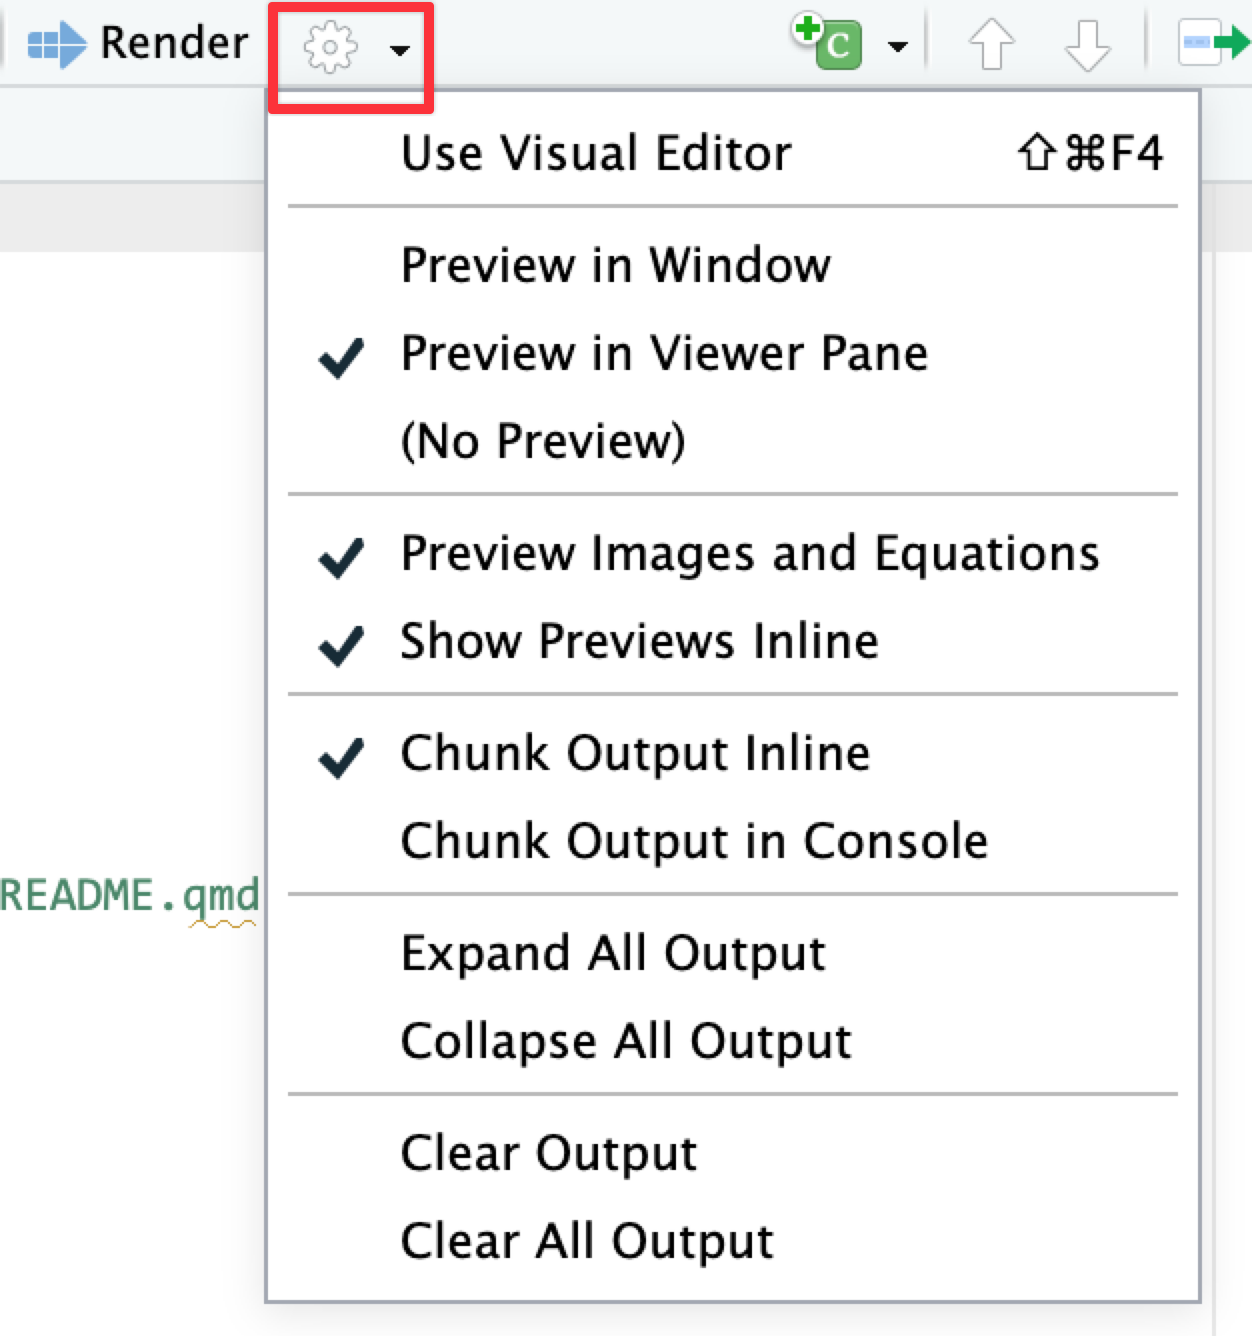Click Expand All Output
1252x1336 pixels.
(x=613, y=954)
